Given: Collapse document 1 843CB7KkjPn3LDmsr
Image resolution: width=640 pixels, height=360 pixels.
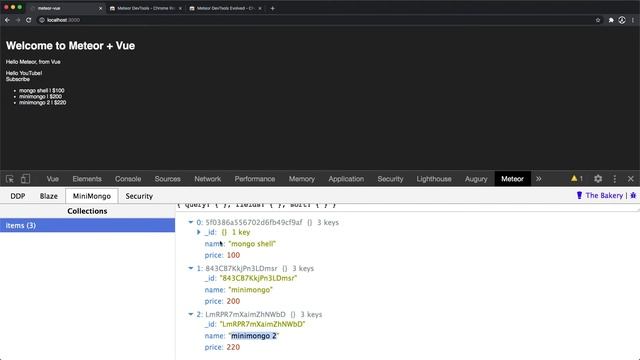Looking at the screenshot, I should (x=191, y=268).
